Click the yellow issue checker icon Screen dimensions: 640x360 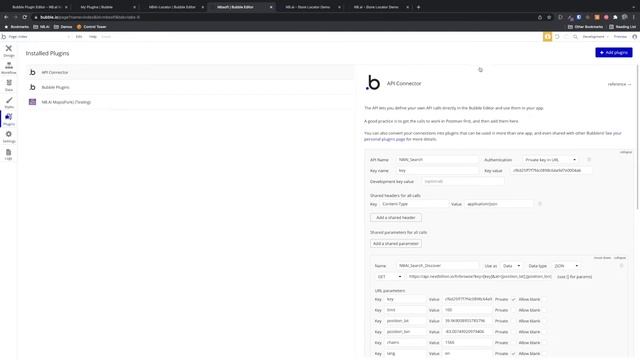[x=547, y=37]
